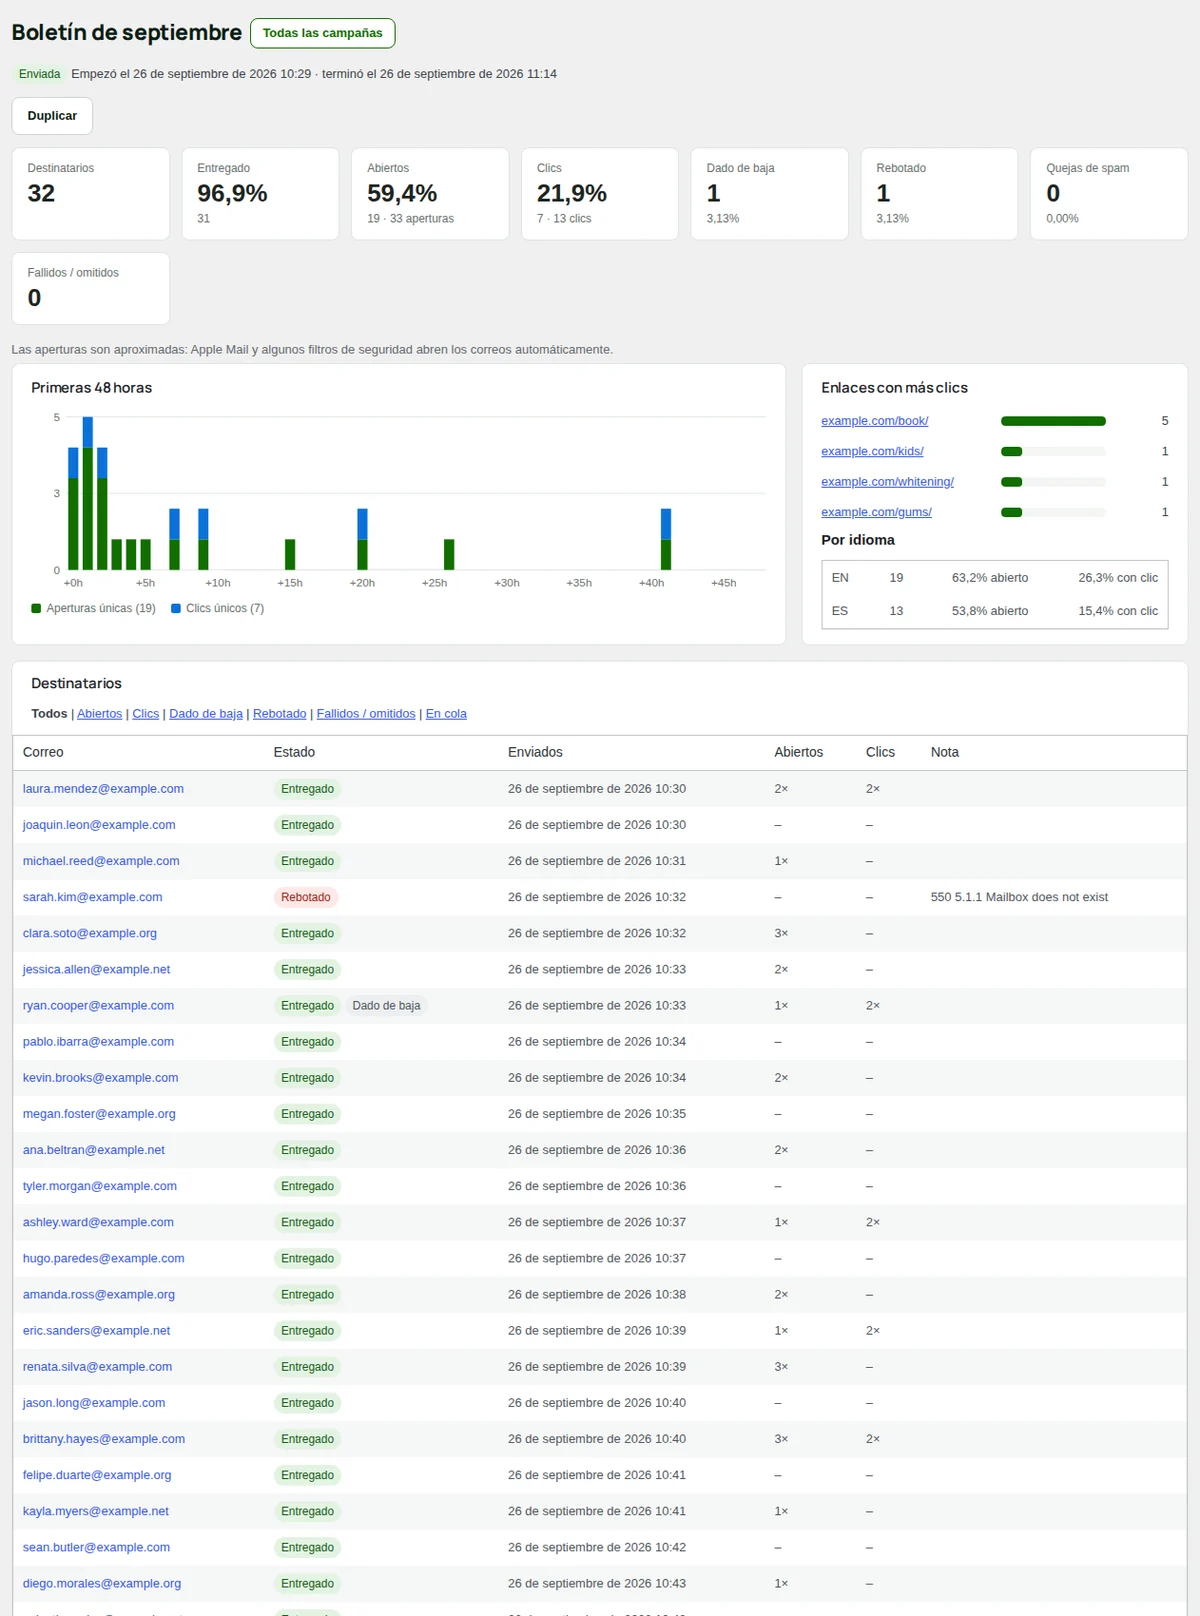Click the "Todas las campañas" button
This screenshot has width=1200, height=1616.
(x=322, y=33)
